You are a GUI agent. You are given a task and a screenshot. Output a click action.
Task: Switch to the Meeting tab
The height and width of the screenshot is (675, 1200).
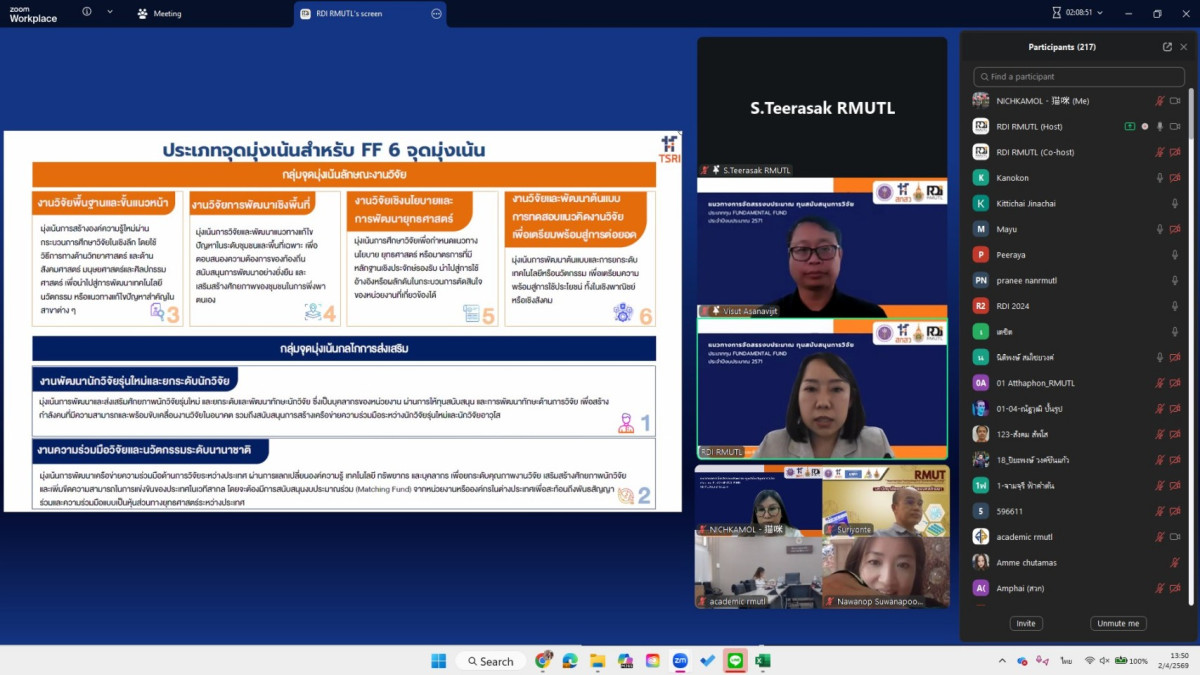click(x=160, y=14)
